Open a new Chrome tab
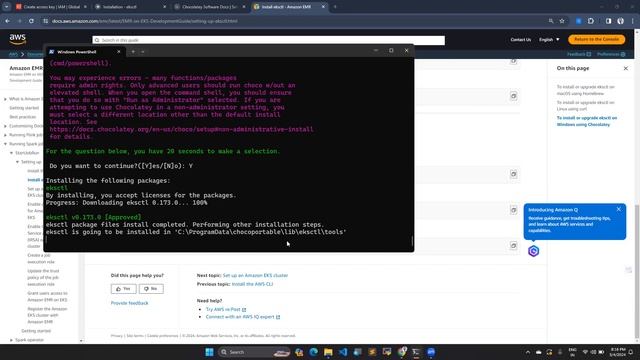The height and width of the screenshot is (360, 640). click(335, 7)
